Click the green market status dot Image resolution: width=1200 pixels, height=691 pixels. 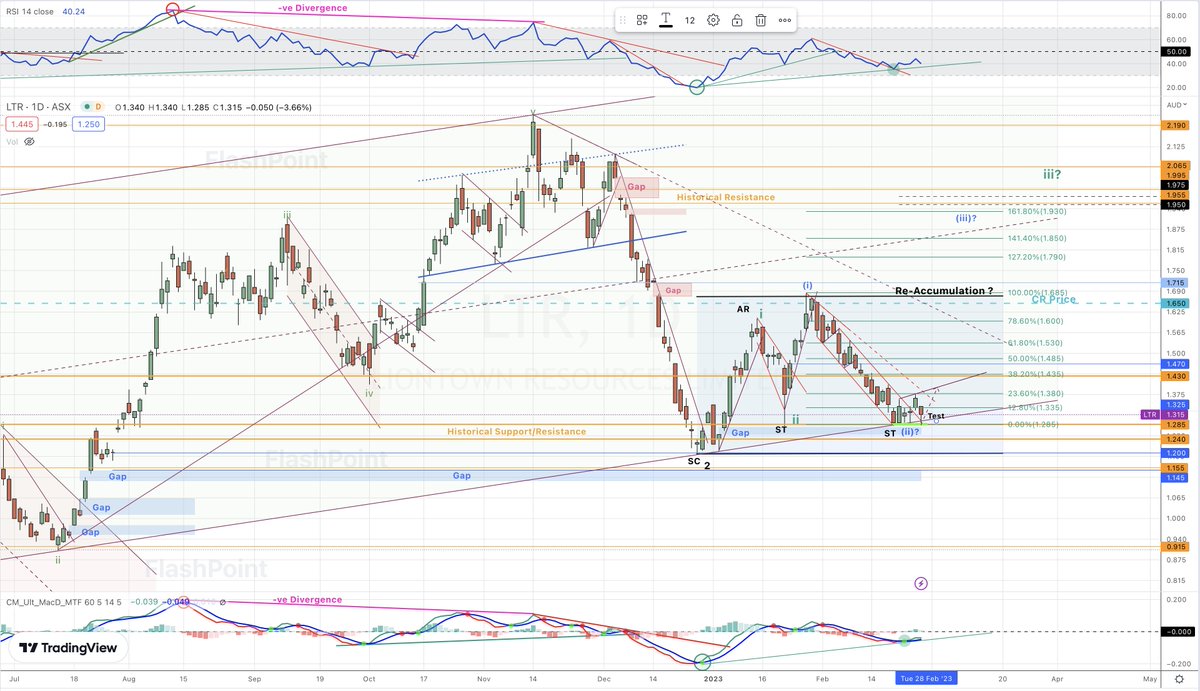click(88, 107)
